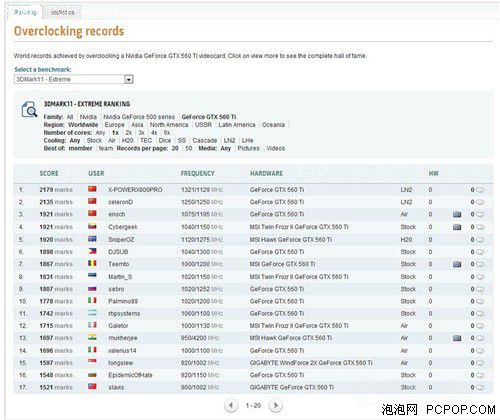Image resolution: width=500 pixels, height=420 pixels.
Task: Open comments bubble in slavis's row
Action: pyautogui.click(x=480, y=388)
